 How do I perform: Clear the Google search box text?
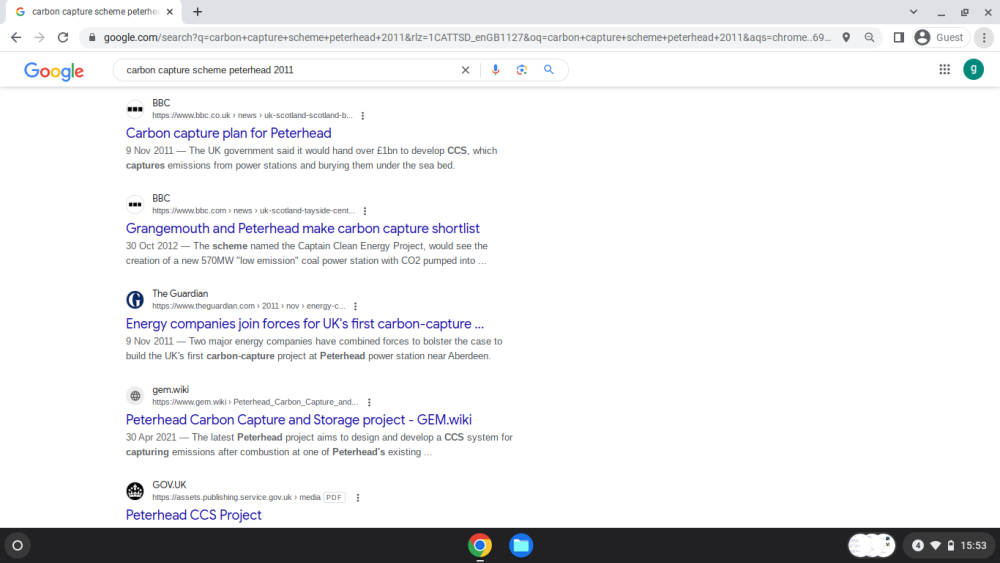coord(466,70)
